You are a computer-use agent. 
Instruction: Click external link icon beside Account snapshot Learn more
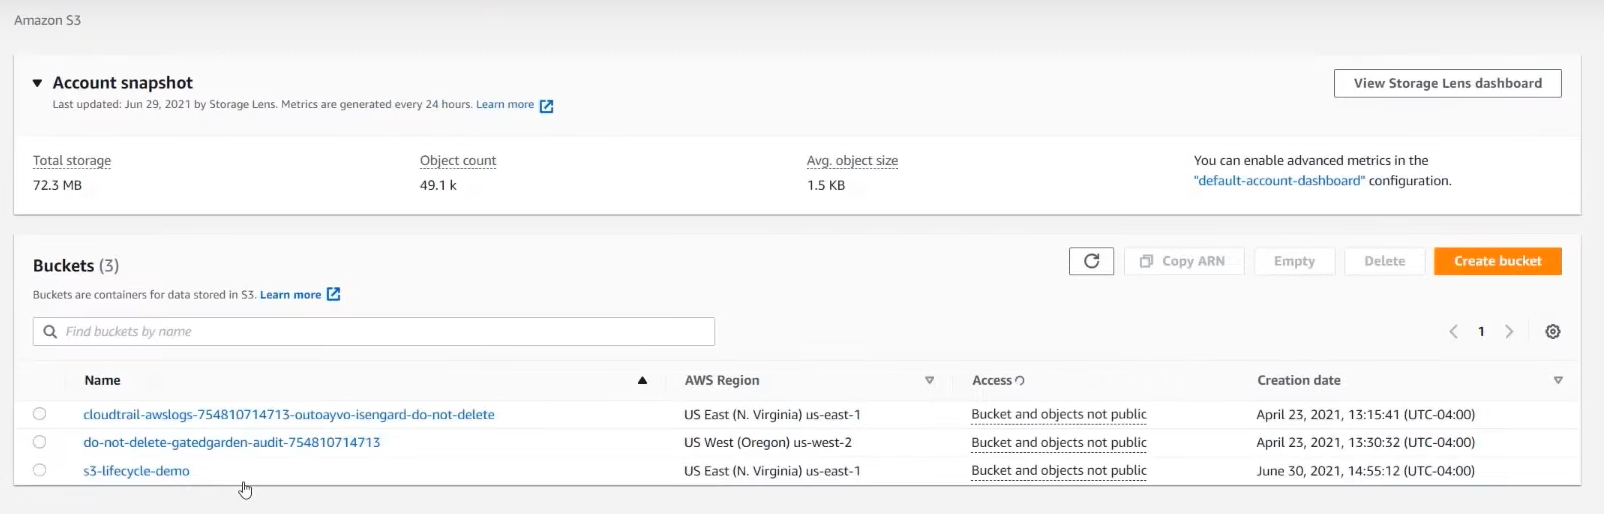(x=546, y=106)
